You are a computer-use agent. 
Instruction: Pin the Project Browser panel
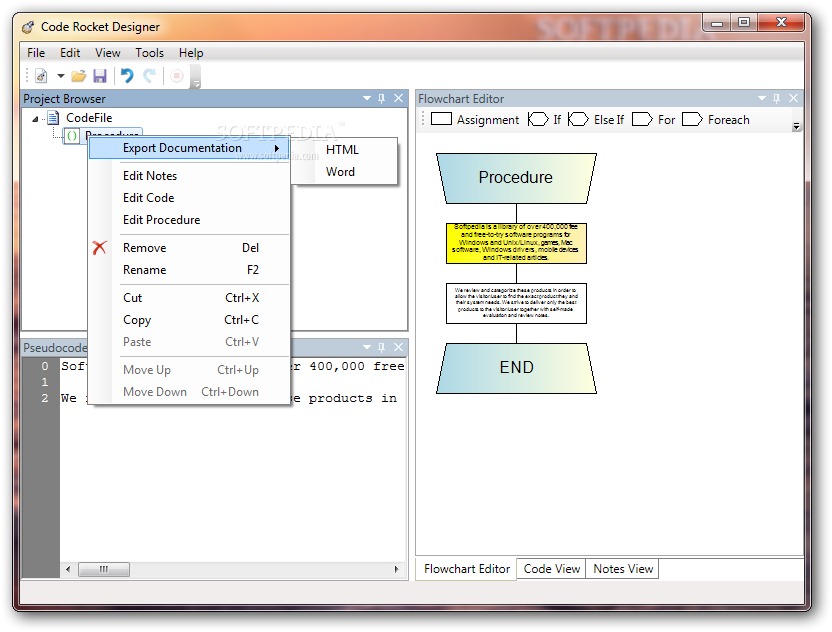pyautogui.click(x=382, y=98)
